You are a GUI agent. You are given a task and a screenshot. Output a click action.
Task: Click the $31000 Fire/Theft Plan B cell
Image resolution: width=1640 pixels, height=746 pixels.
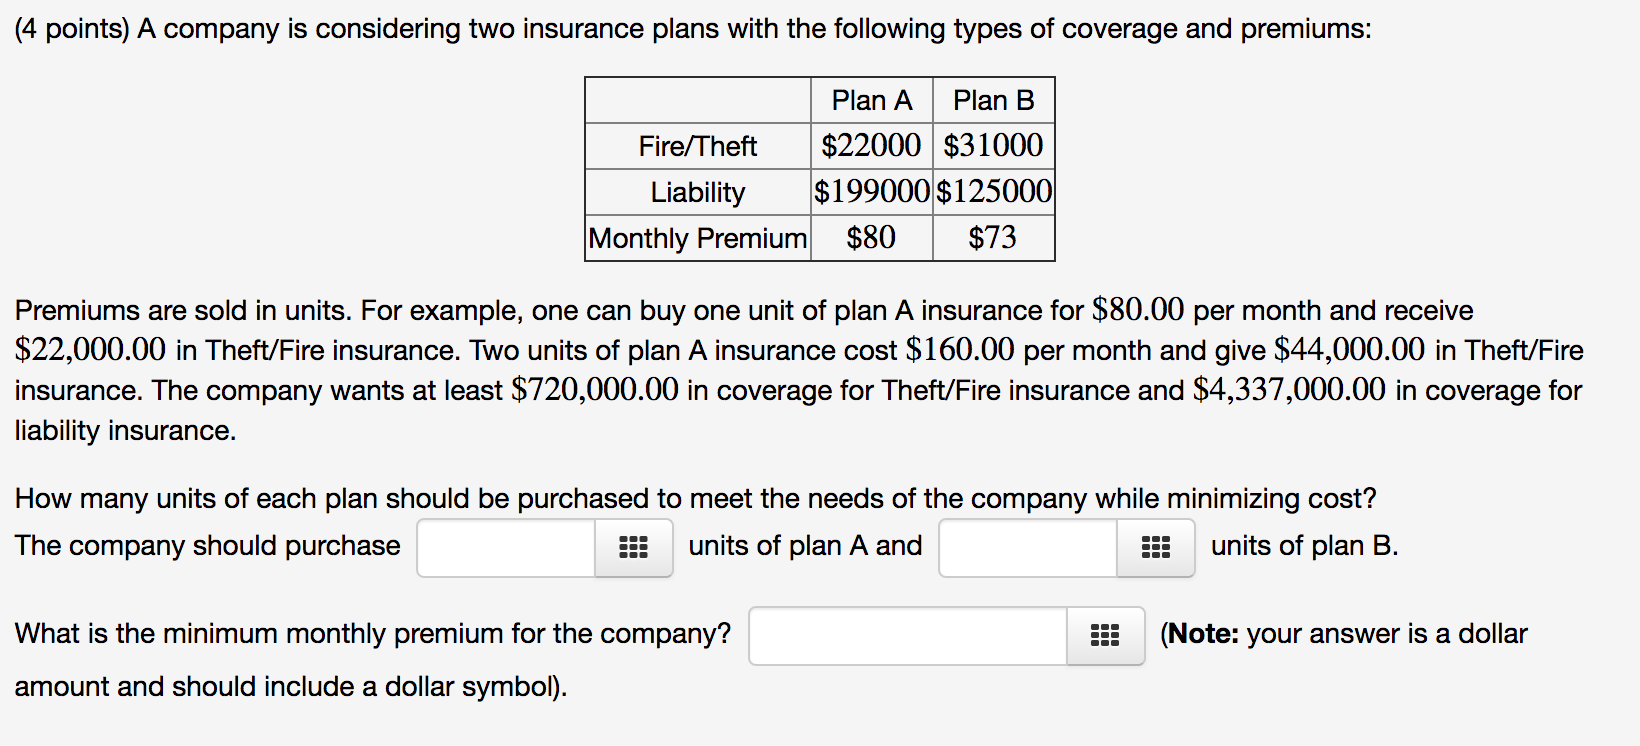993,146
